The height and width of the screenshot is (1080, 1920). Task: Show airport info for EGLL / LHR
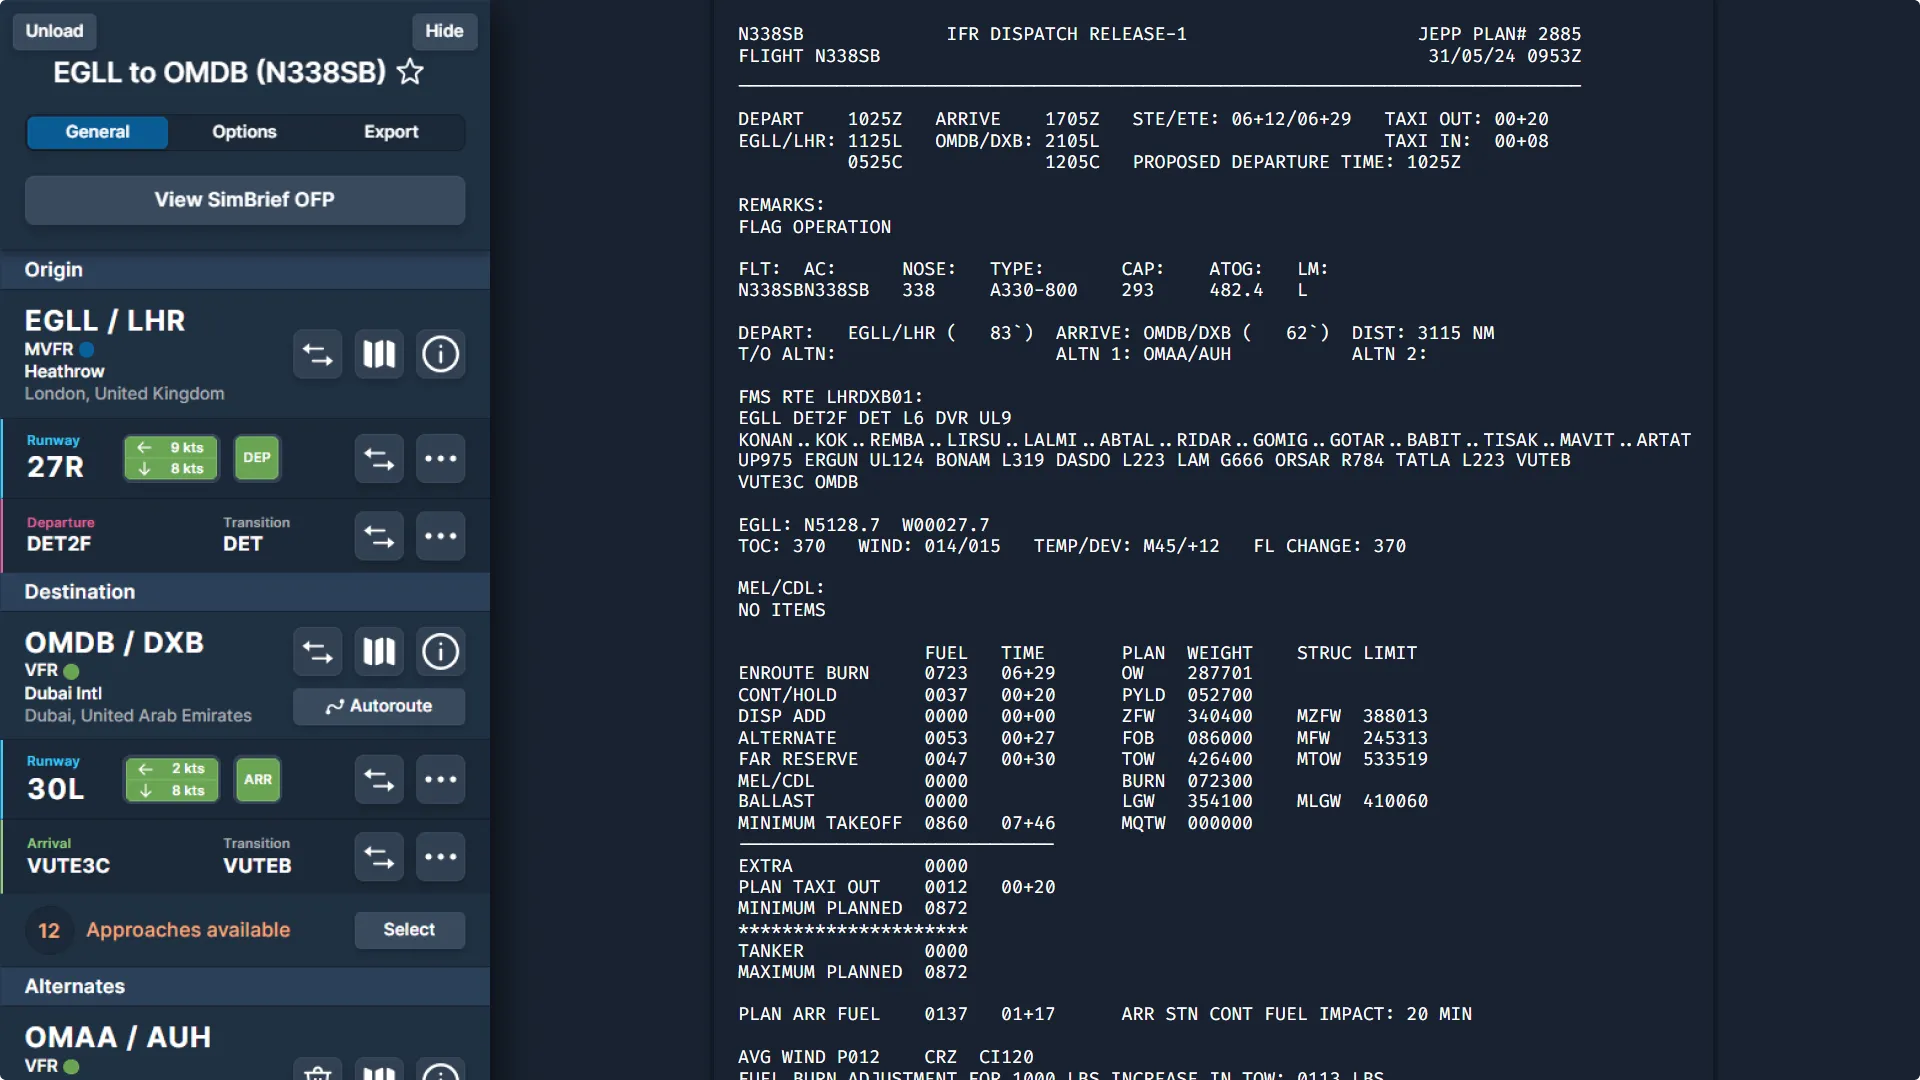point(440,354)
